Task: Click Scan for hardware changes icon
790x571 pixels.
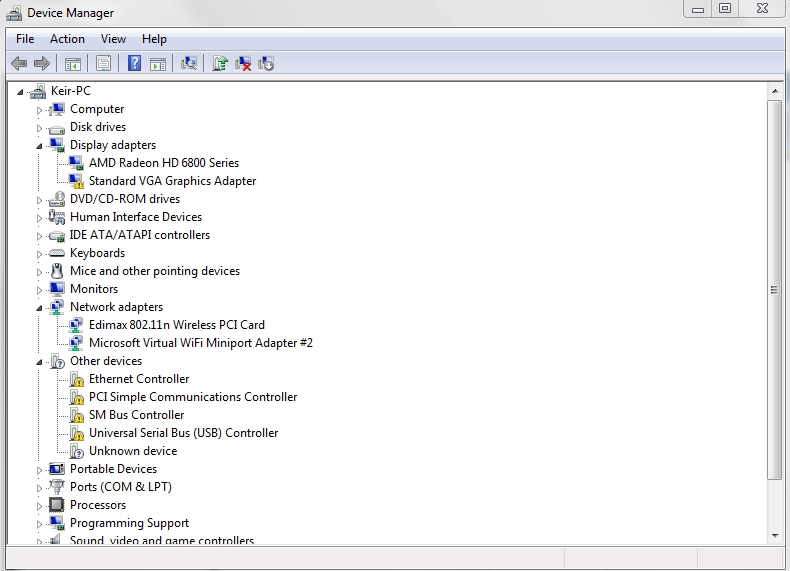Action: pyautogui.click(x=188, y=64)
